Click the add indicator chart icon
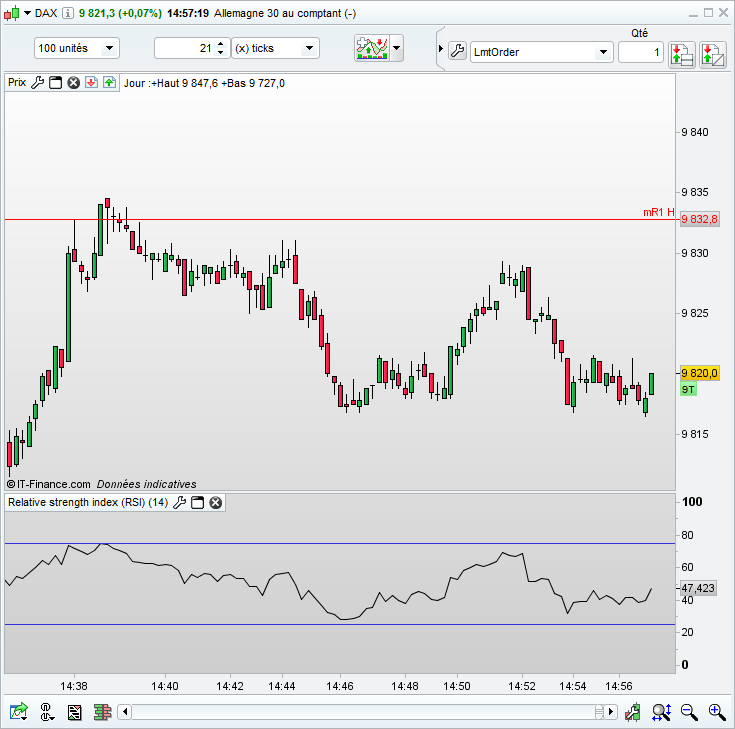Screen dimensions: 735x729 click(372, 48)
